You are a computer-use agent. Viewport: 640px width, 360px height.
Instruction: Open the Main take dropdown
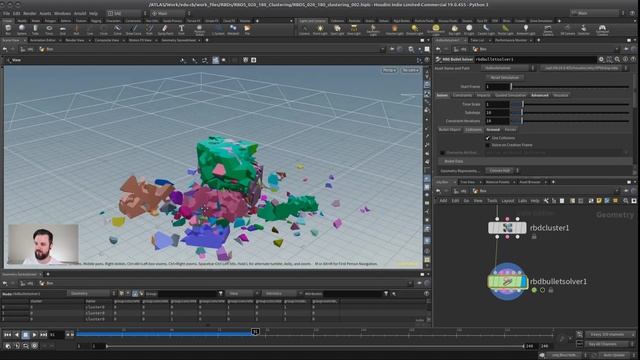click(x=596, y=13)
